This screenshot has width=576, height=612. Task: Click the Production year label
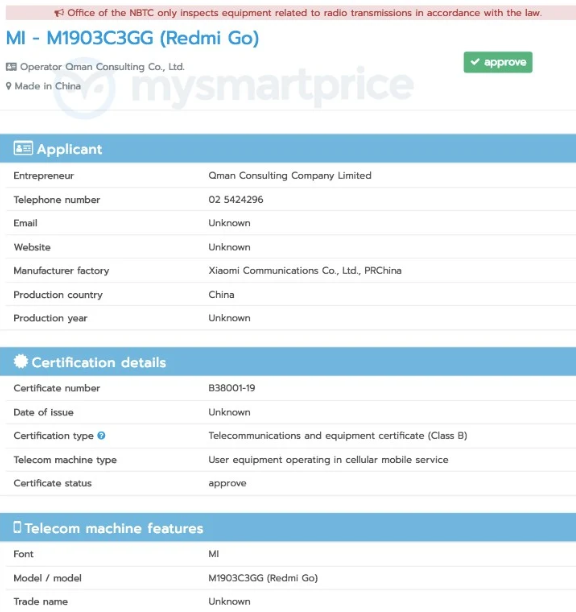[50, 318]
